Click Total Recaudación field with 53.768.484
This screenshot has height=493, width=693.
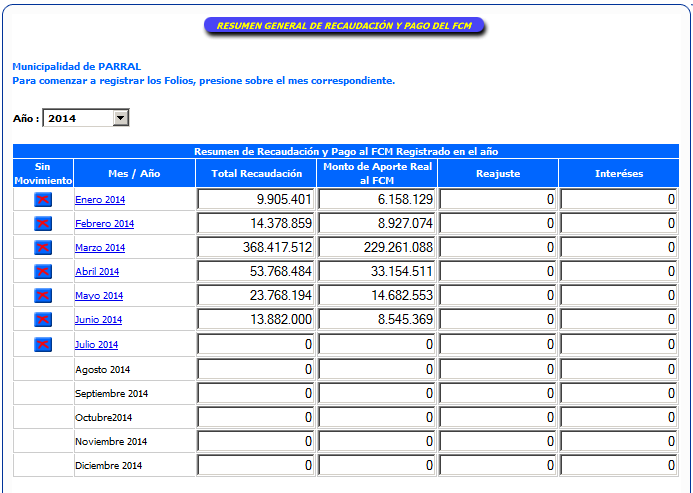[x=255, y=271]
